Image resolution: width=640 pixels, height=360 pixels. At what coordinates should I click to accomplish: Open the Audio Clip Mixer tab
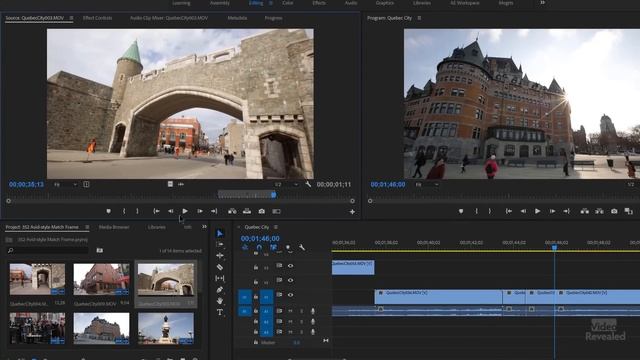click(169, 18)
